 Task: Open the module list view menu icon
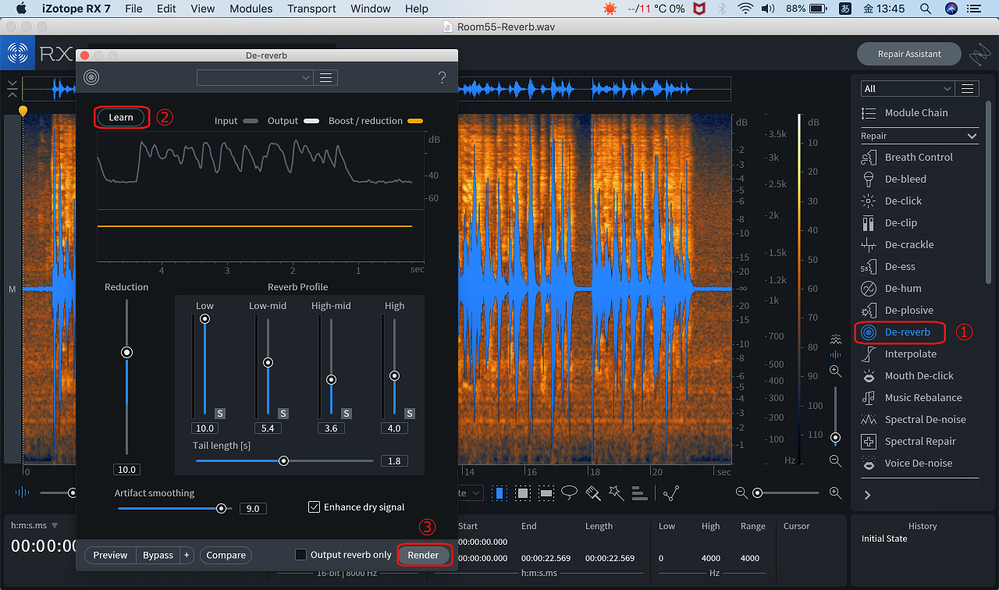pos(967,89)
